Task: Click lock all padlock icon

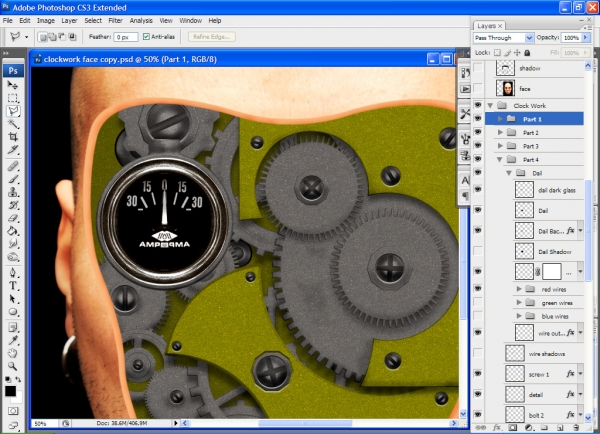Action: pos(527,52)
